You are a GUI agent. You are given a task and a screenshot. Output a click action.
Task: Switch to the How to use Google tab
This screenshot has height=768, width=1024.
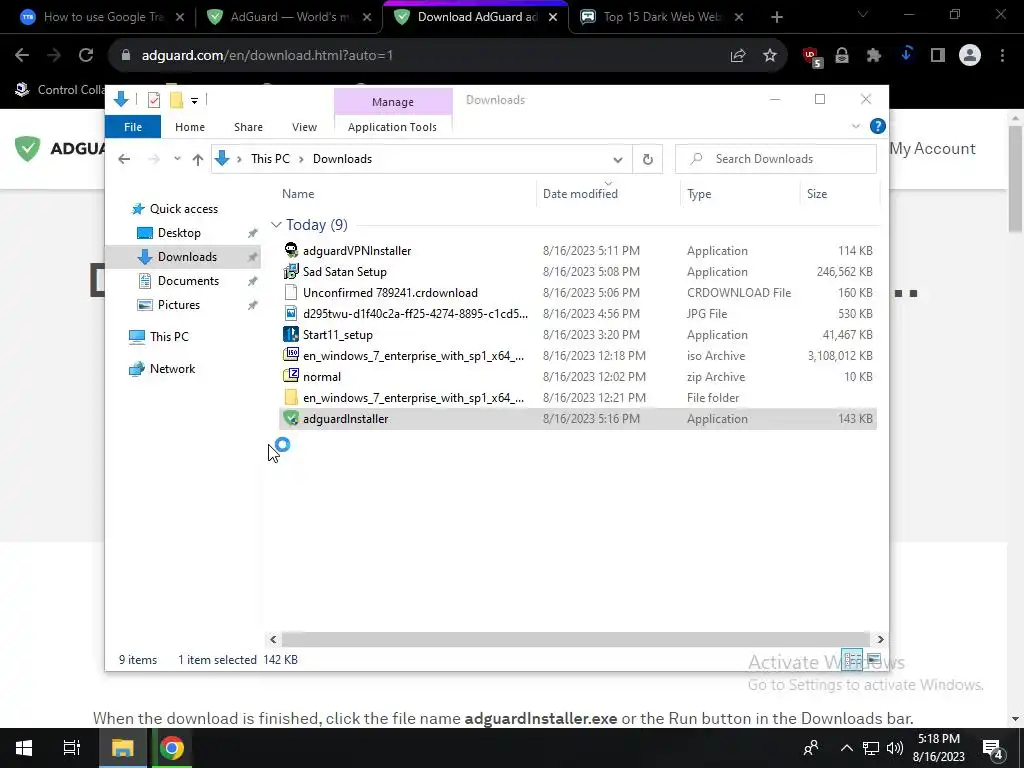click(x=103, y=17)
